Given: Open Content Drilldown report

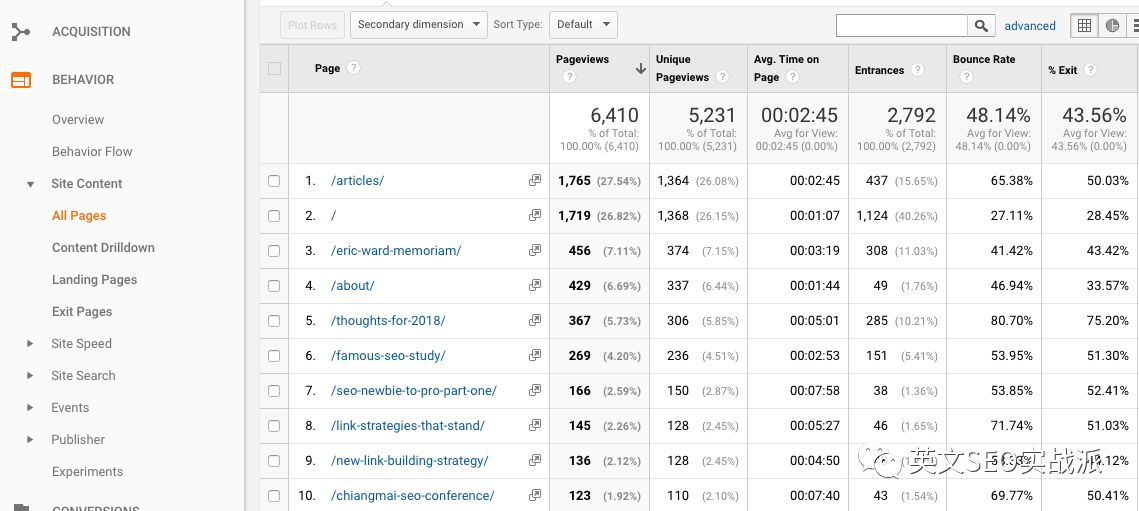Looking at the screenshot, I should coord(103,248).
